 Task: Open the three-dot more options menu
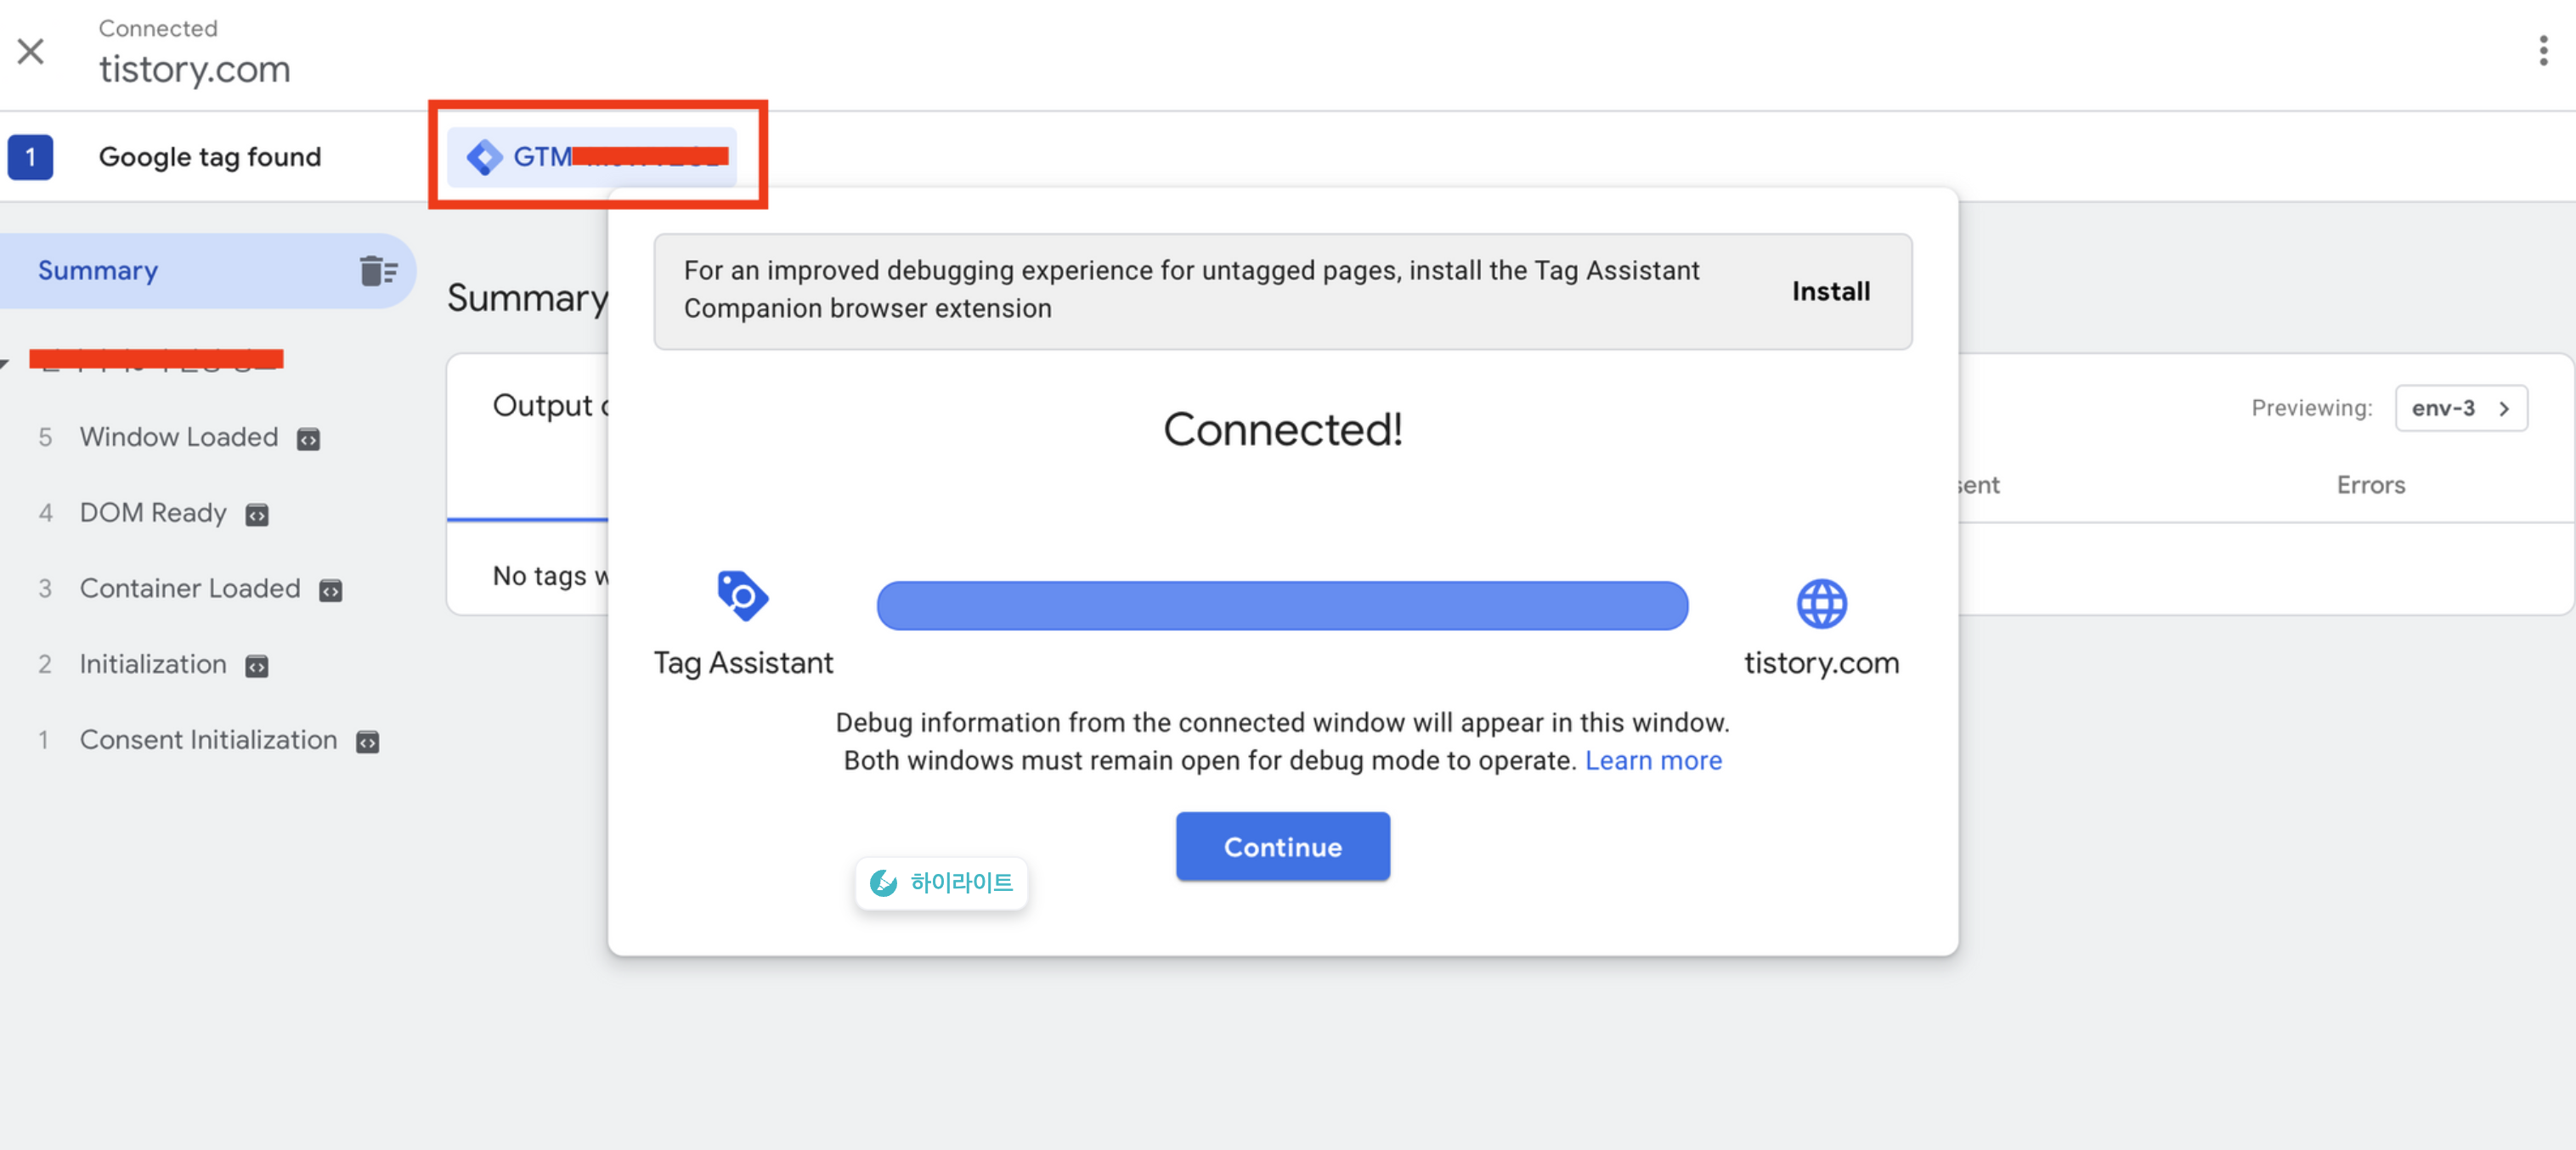[2543, 50]
